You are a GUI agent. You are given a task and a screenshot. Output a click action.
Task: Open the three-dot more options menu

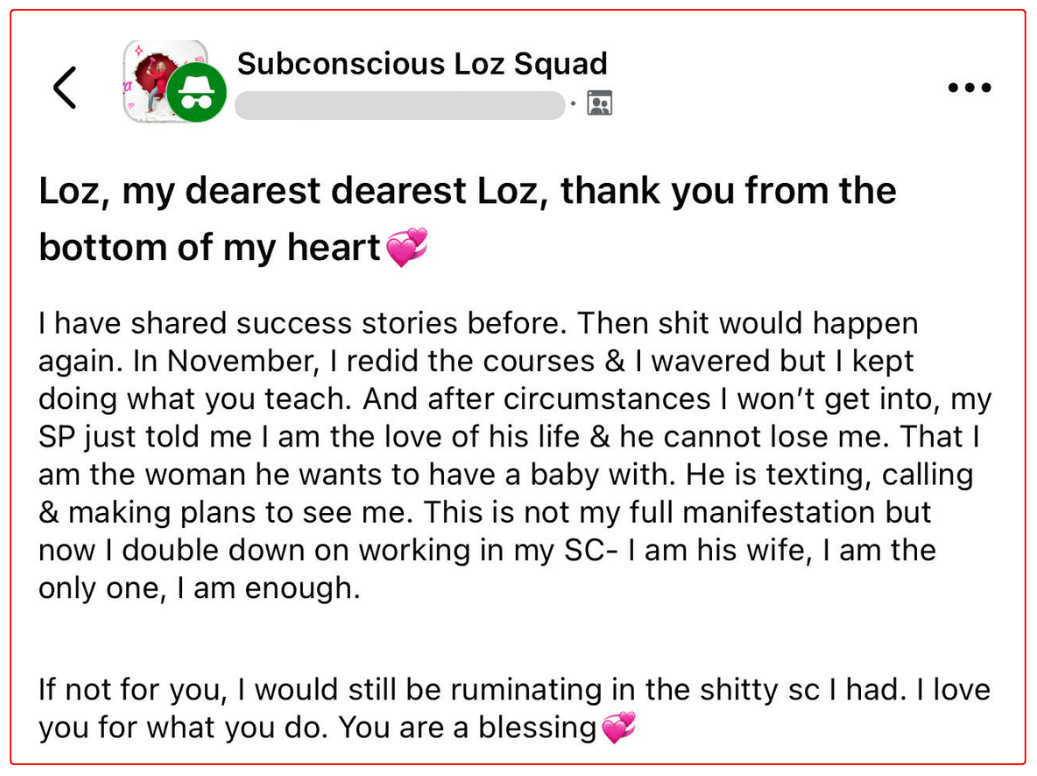(968, 88)
